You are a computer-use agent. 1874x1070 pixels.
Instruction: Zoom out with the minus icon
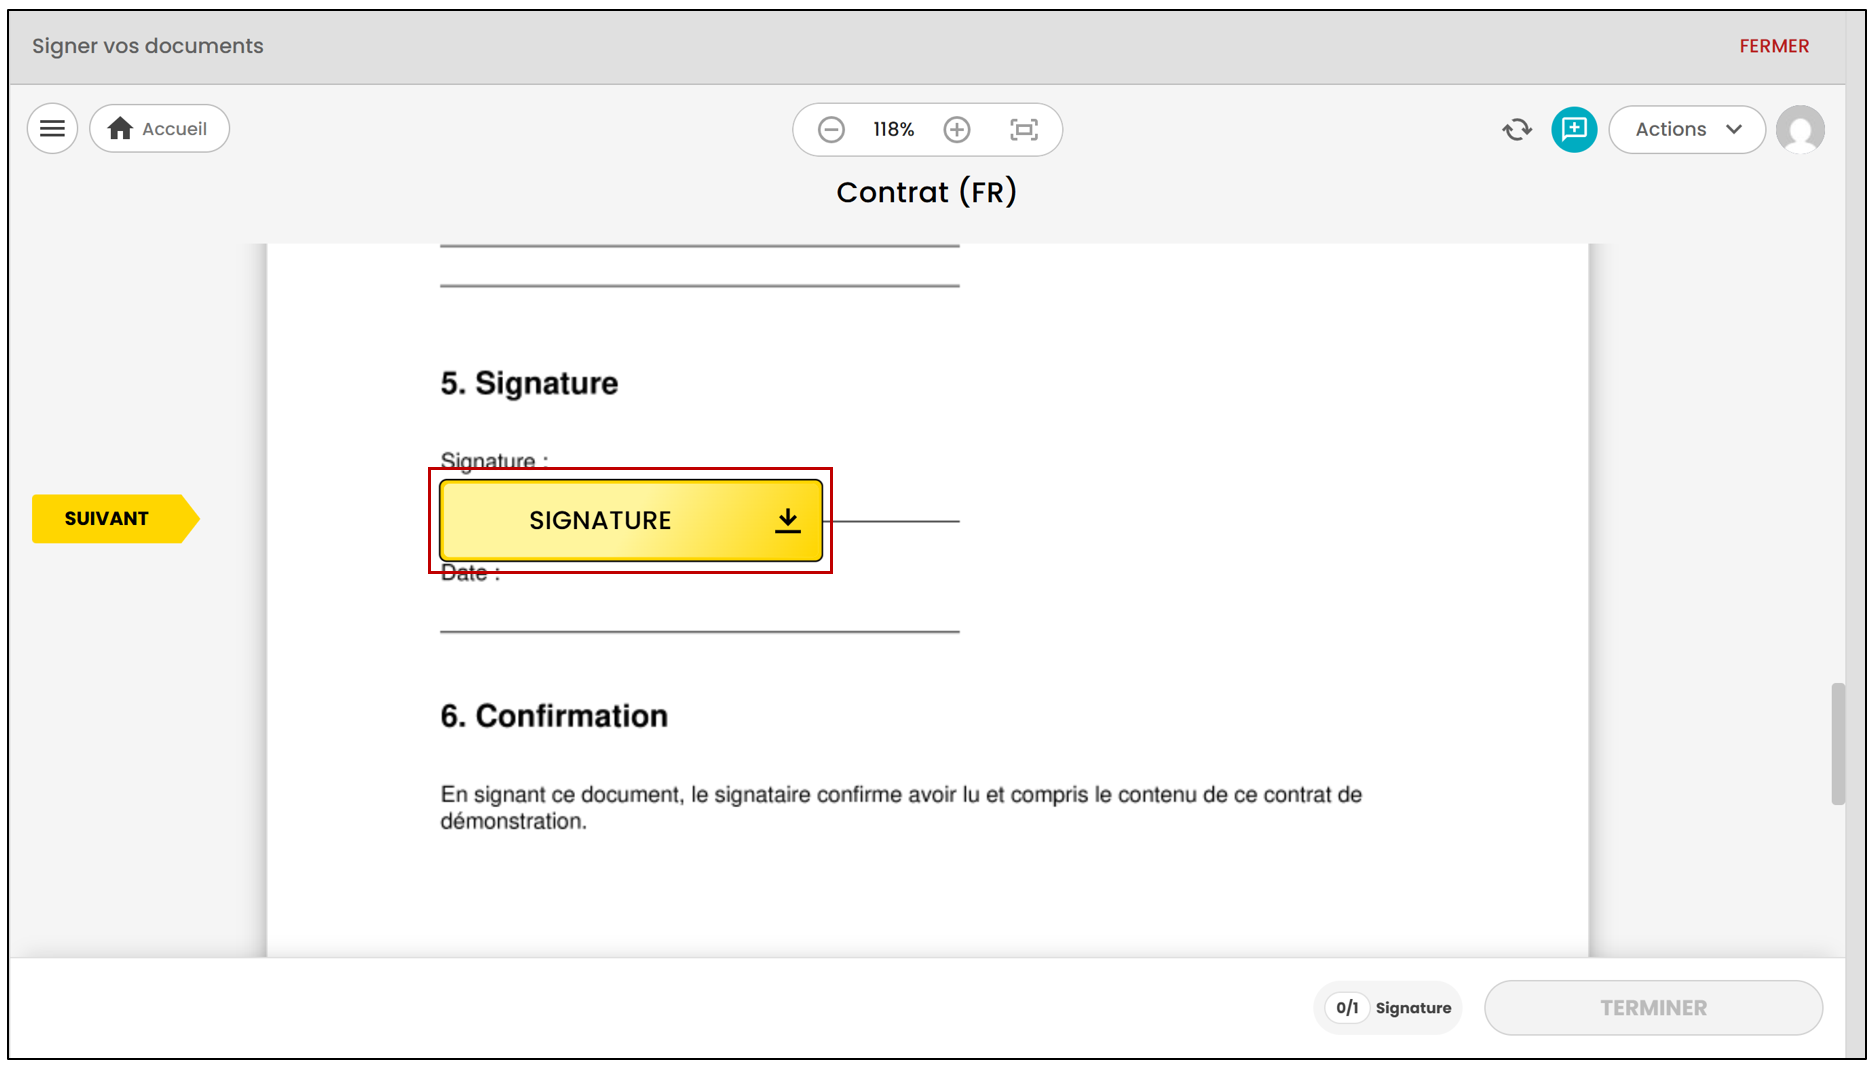(831, 130)
